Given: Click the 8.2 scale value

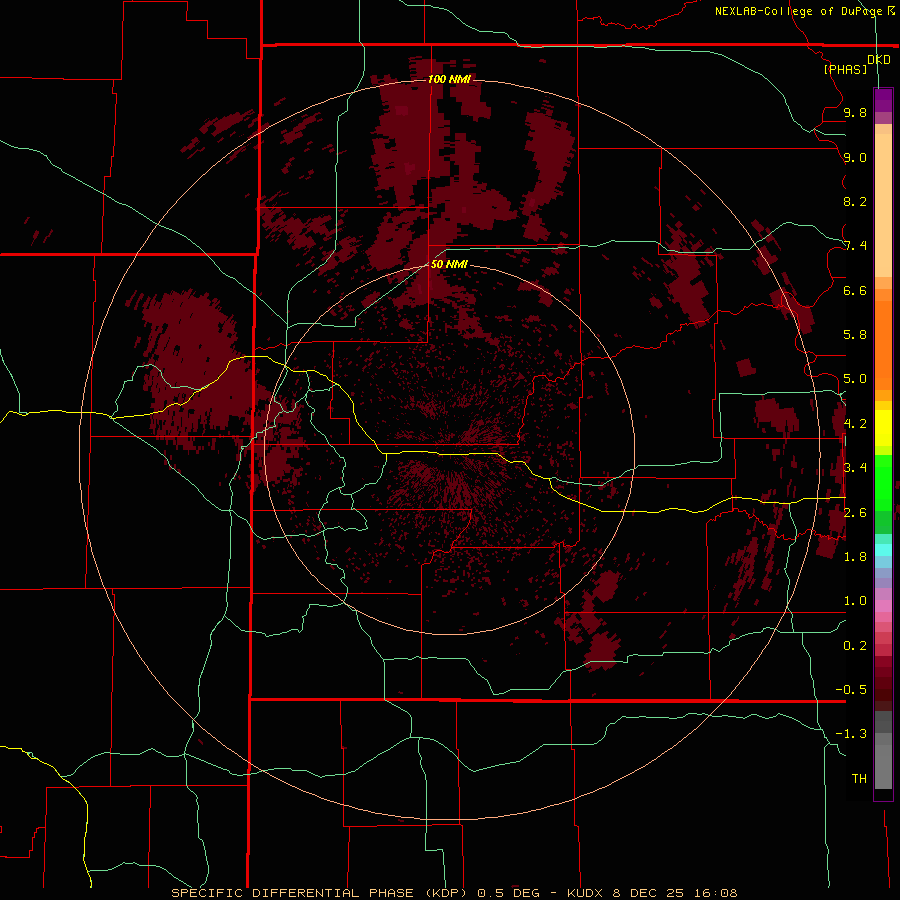Looking at the screenshot, I should pyautogui.click(x=855, y=201).
